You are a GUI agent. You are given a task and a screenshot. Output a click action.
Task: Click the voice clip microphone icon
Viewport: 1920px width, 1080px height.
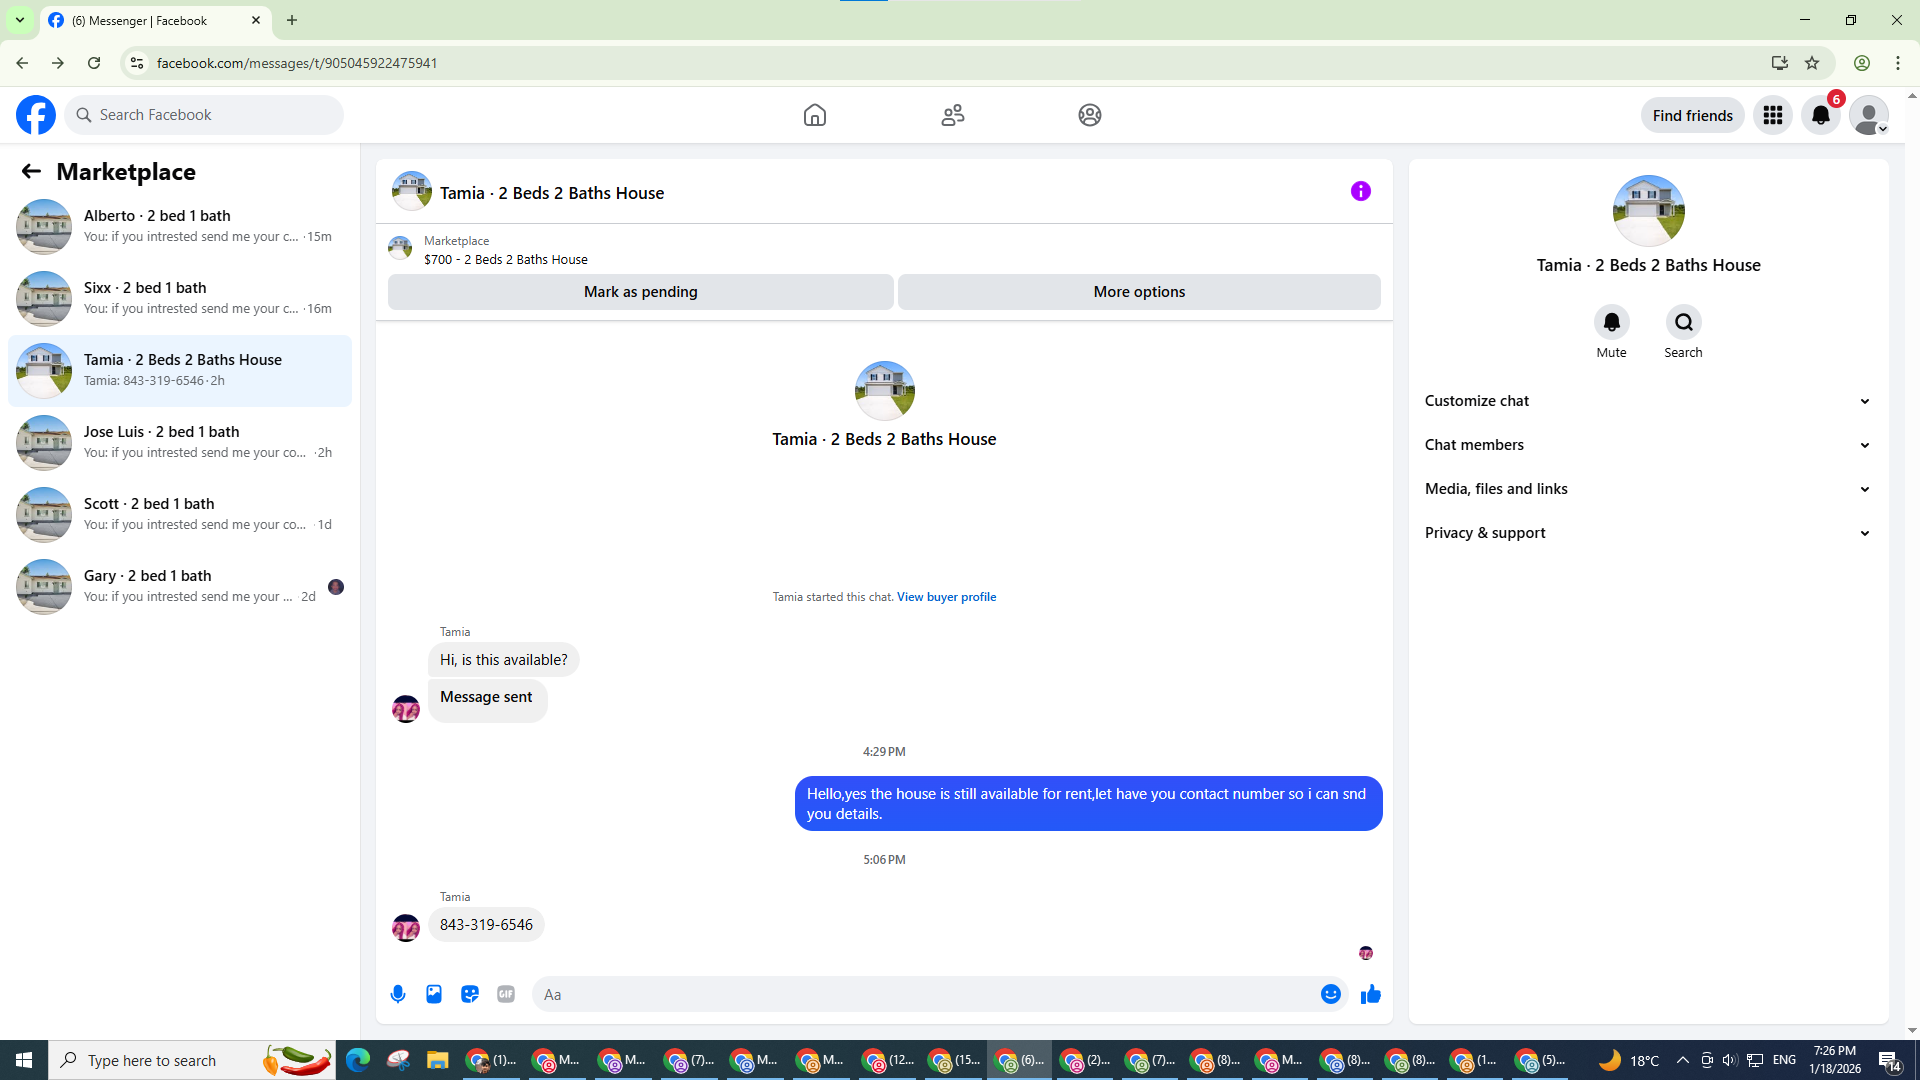[398, 994]
